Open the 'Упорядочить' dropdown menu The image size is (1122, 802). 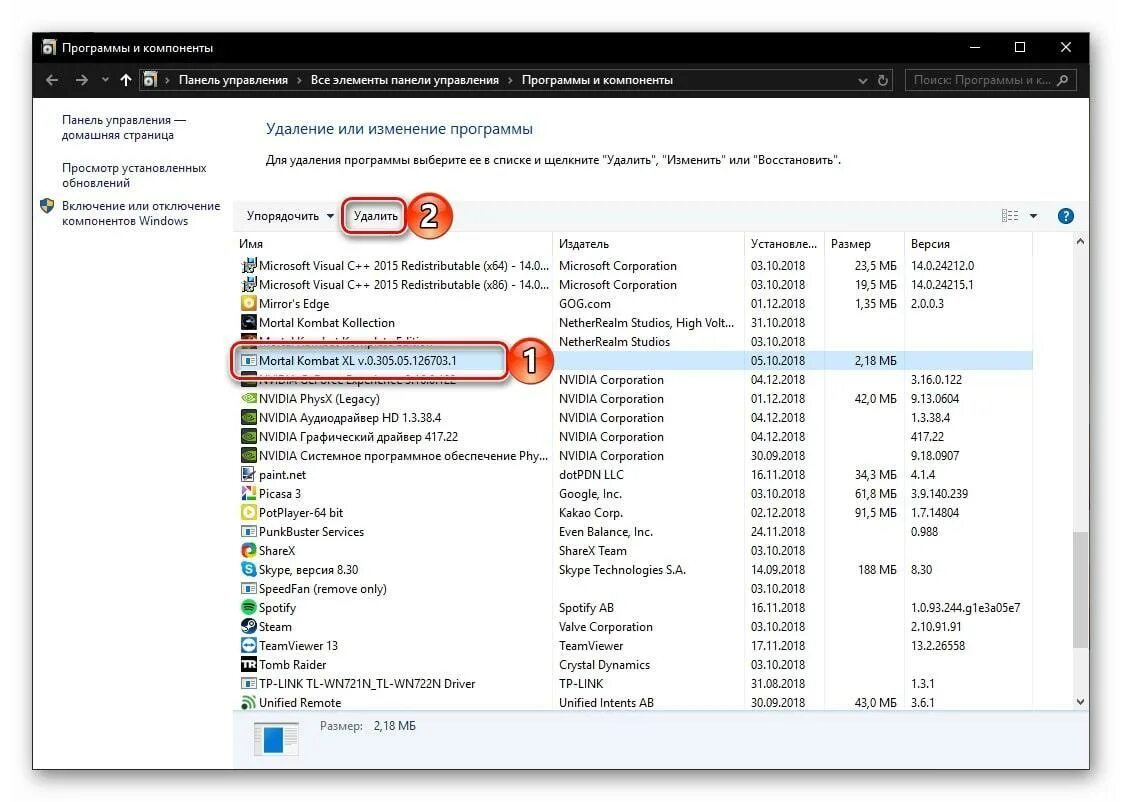coord(290,216)
